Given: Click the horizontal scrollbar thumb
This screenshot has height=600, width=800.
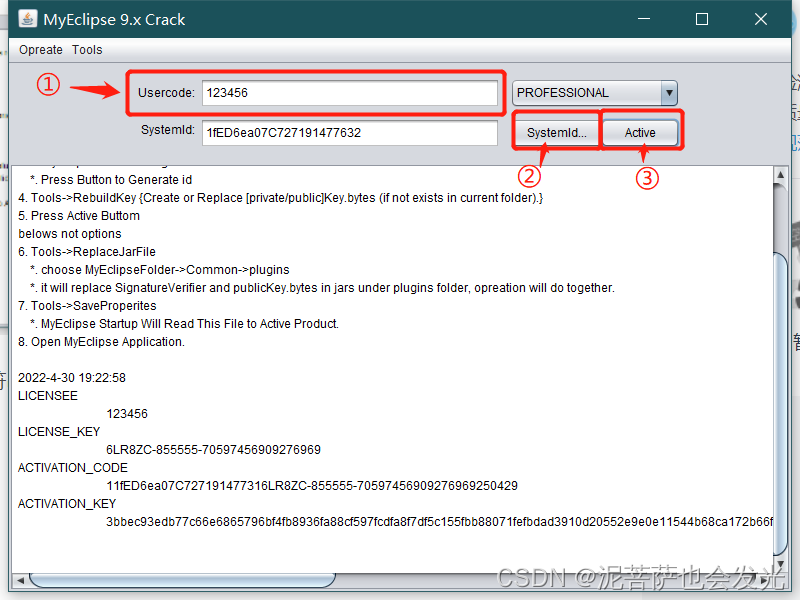Looking at the screenshot, I should 182,580.
